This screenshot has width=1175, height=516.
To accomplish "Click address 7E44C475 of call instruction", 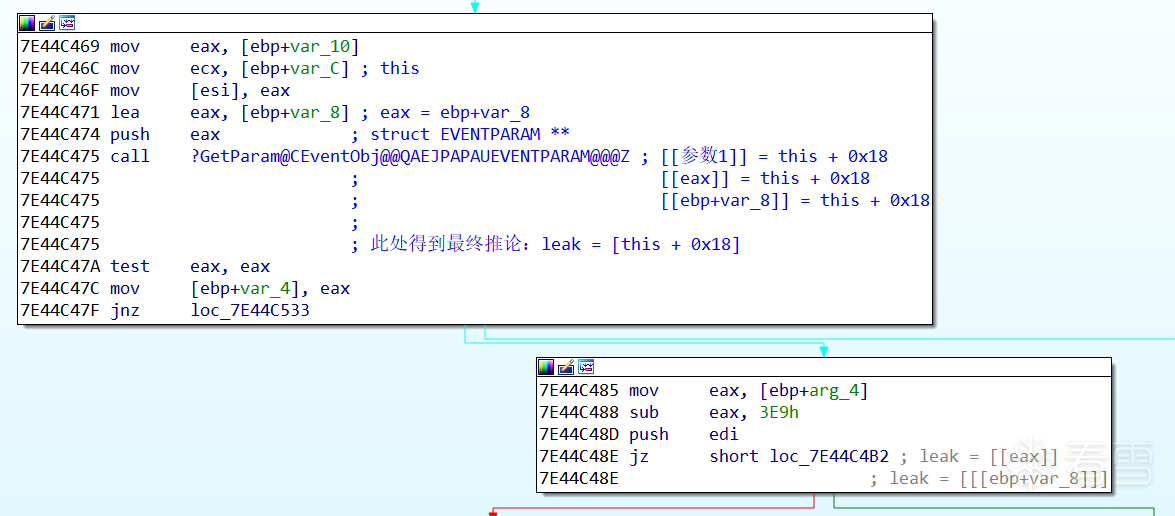I will 60,157.
